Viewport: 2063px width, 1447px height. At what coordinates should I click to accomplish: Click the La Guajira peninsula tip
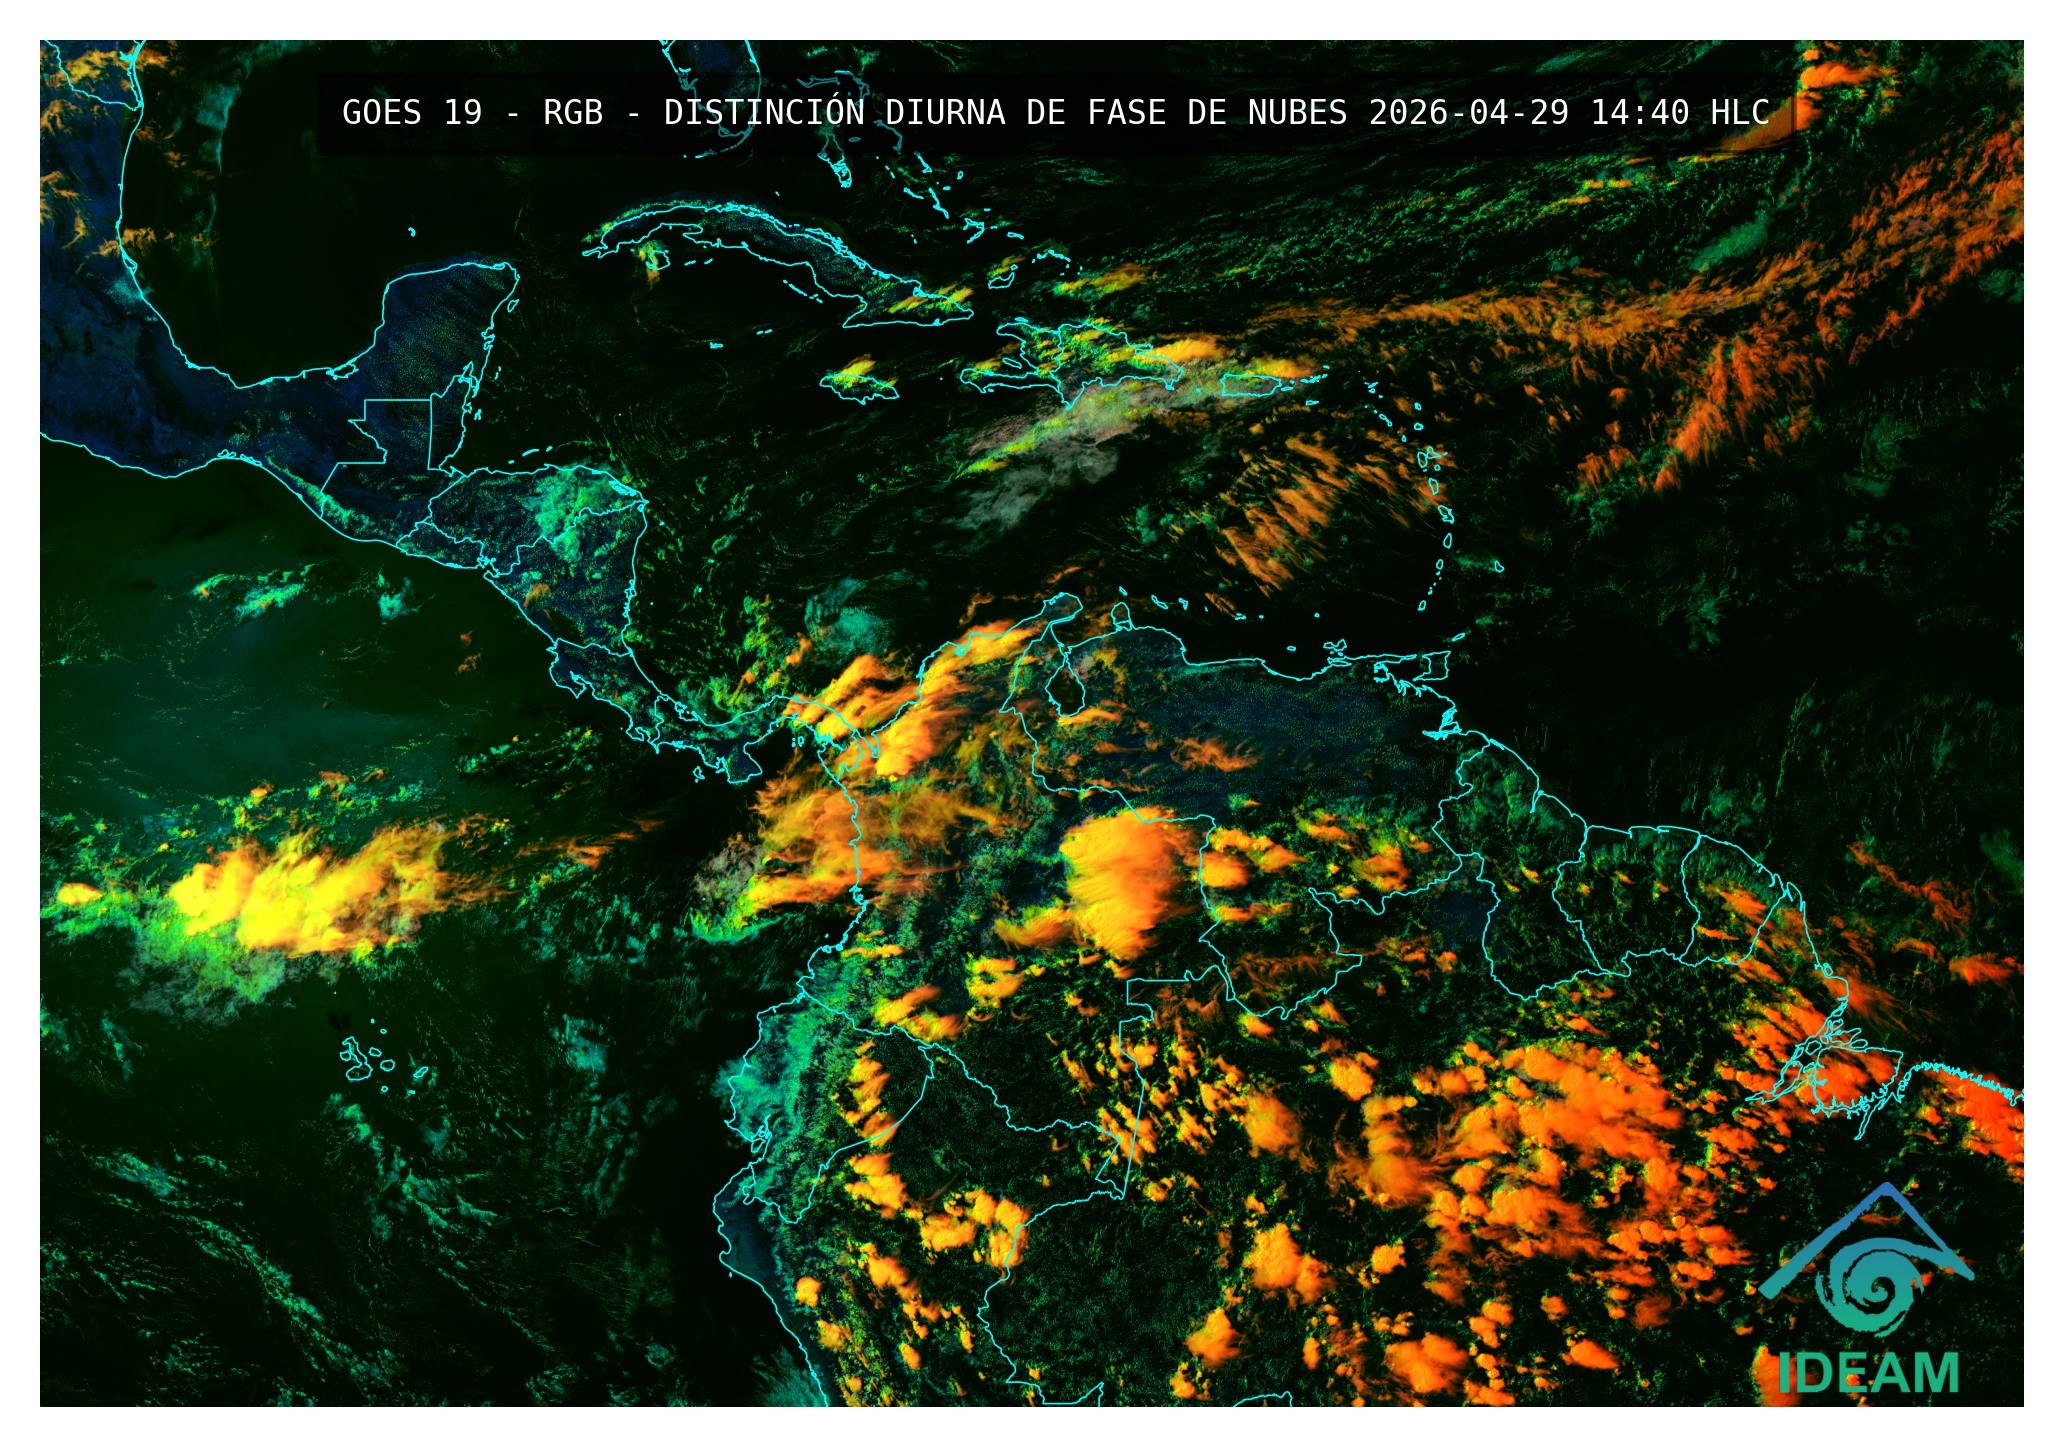[x=1066, y=602]
